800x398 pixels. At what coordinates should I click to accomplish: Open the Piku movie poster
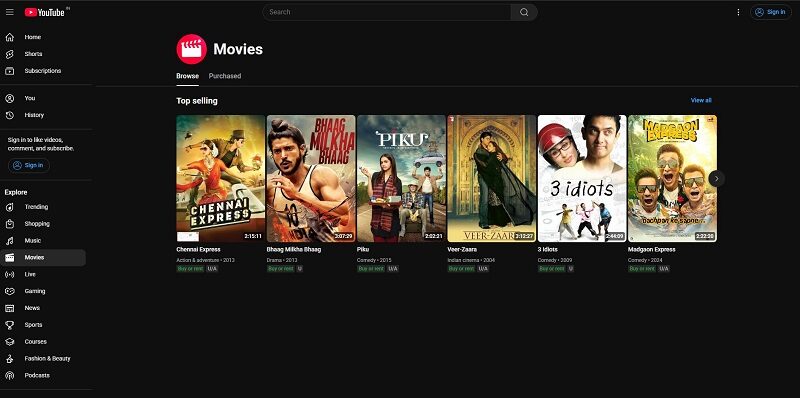402,178
